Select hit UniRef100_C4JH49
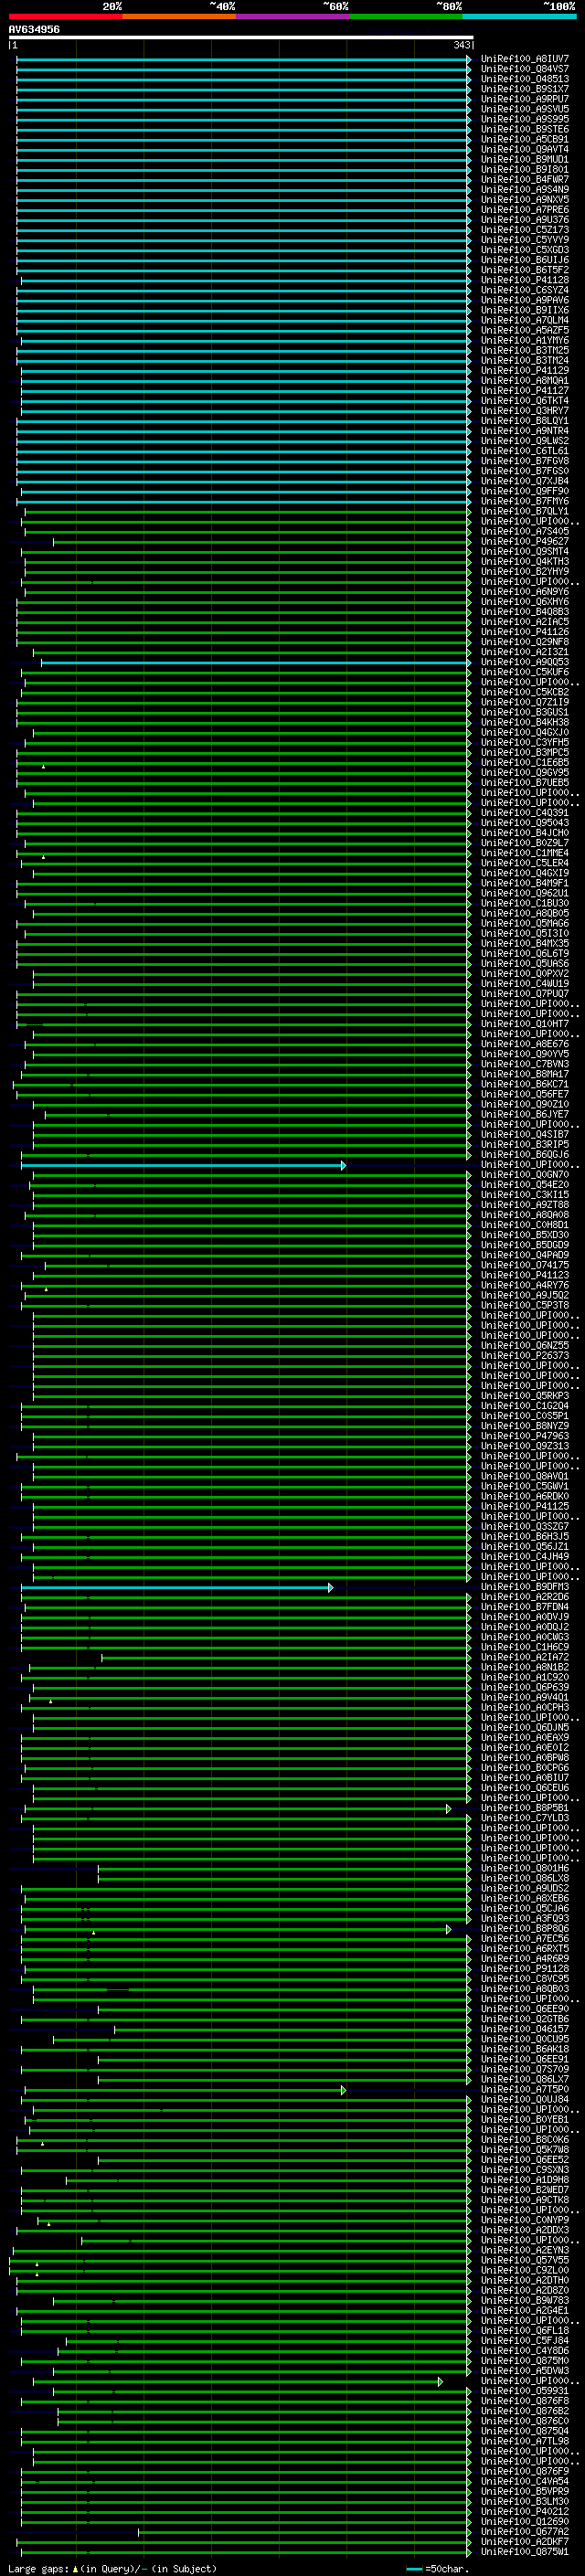This screenshot has width=585, height=2576. pyautogui.click(x=525, y=1556)
